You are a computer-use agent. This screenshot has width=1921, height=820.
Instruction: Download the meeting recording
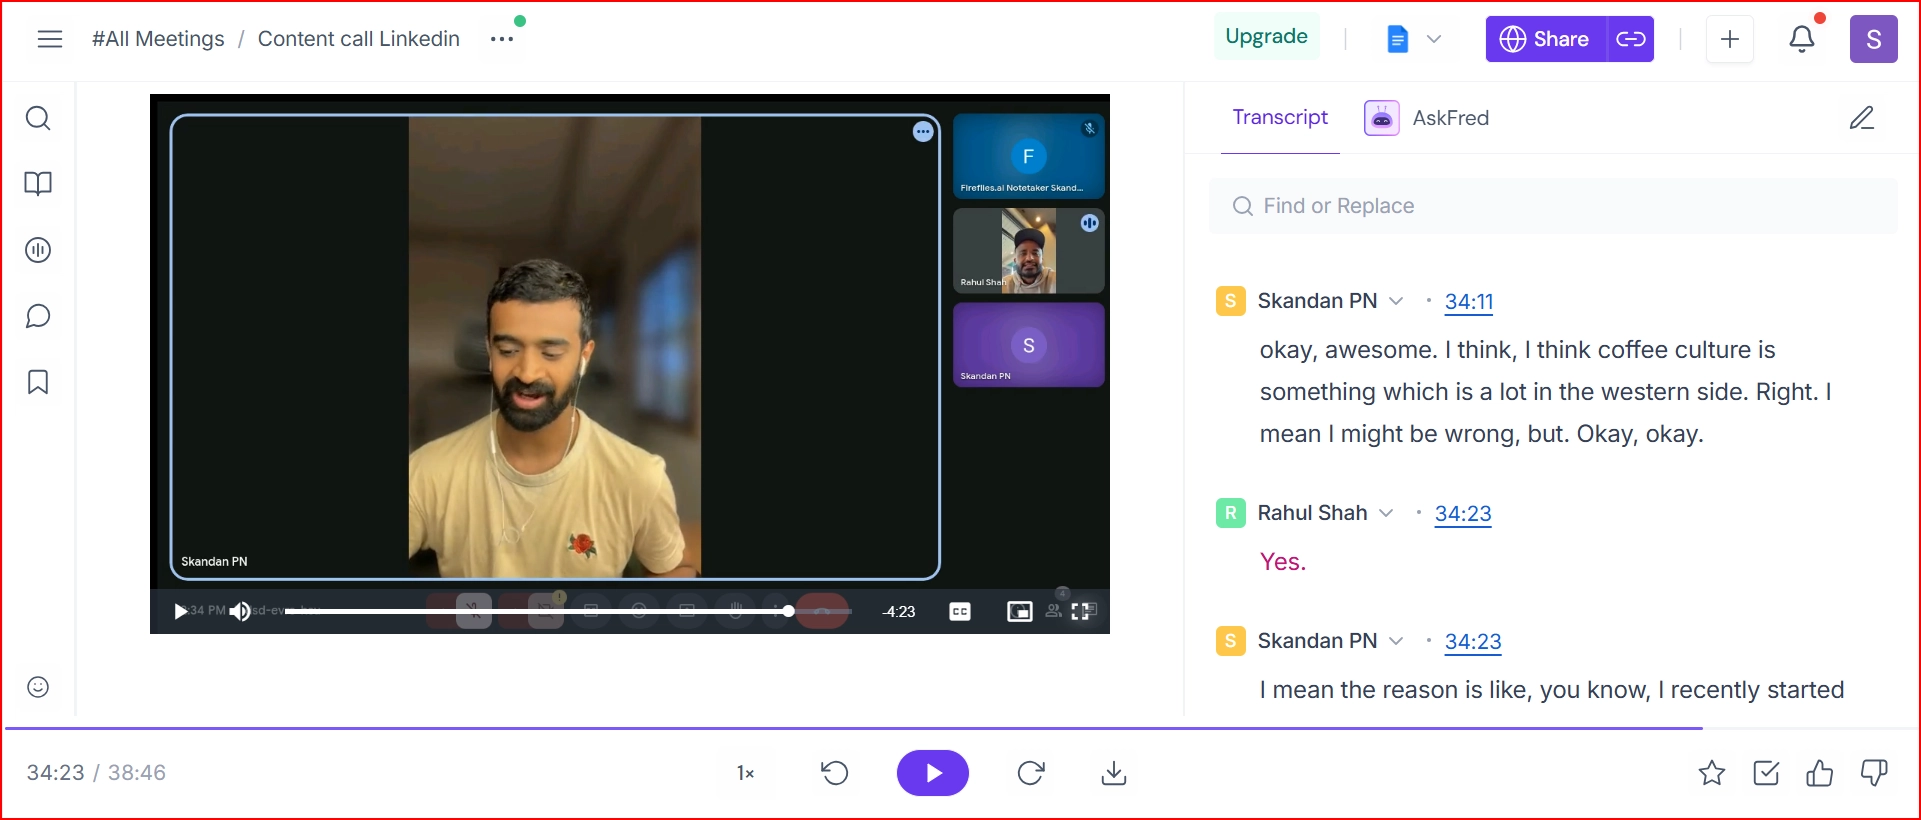pos(1113,773)
